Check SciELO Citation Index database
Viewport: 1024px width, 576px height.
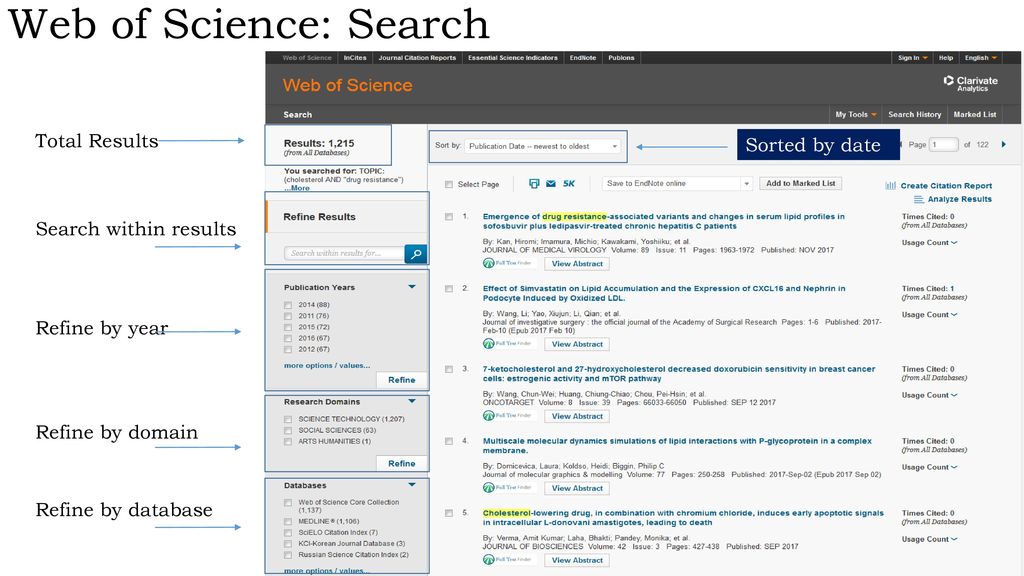(x=288, y=533)
